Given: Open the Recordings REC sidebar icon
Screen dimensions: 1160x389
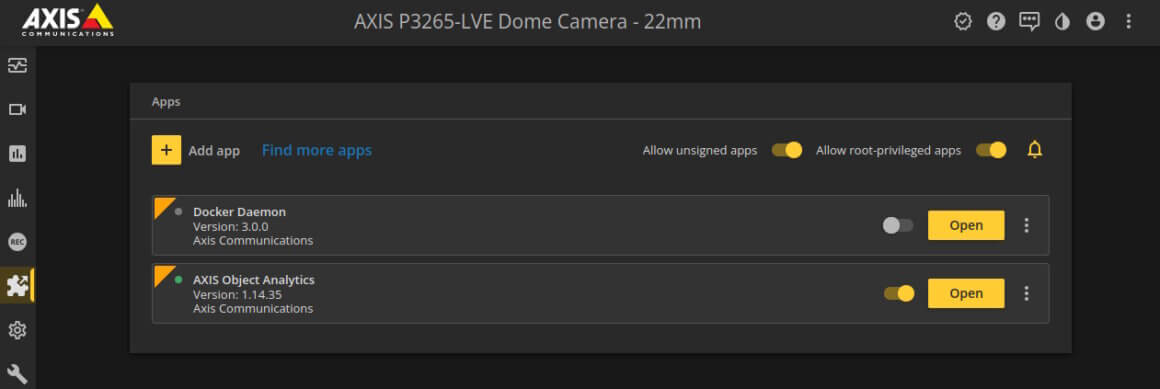Looking at the screenshot, I should (x=17, y=242).
